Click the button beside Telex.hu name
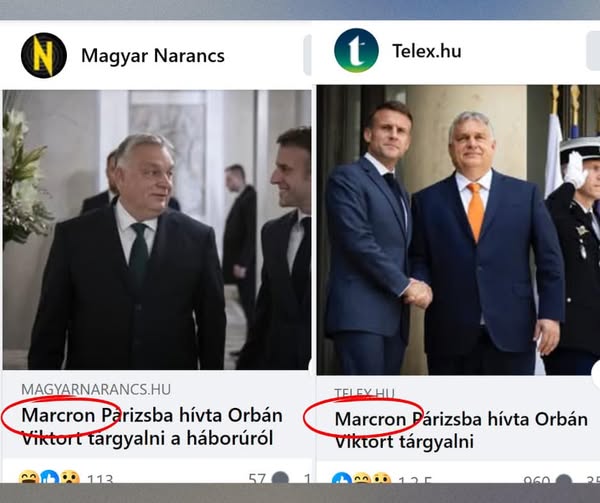 [593, 50]
